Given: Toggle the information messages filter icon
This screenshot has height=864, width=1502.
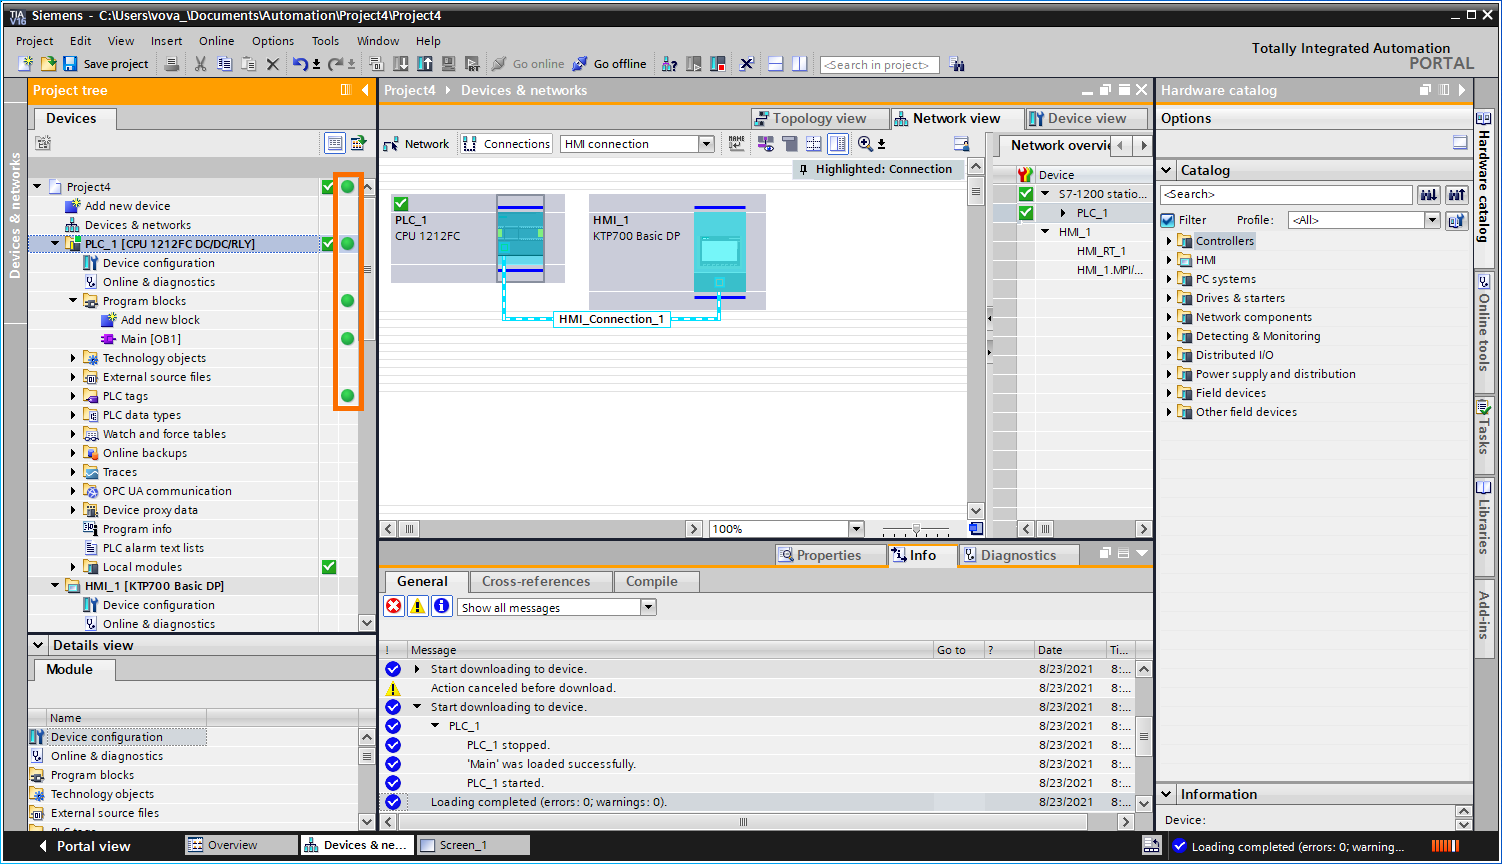Looking at the screenshot, I should 442,607.
